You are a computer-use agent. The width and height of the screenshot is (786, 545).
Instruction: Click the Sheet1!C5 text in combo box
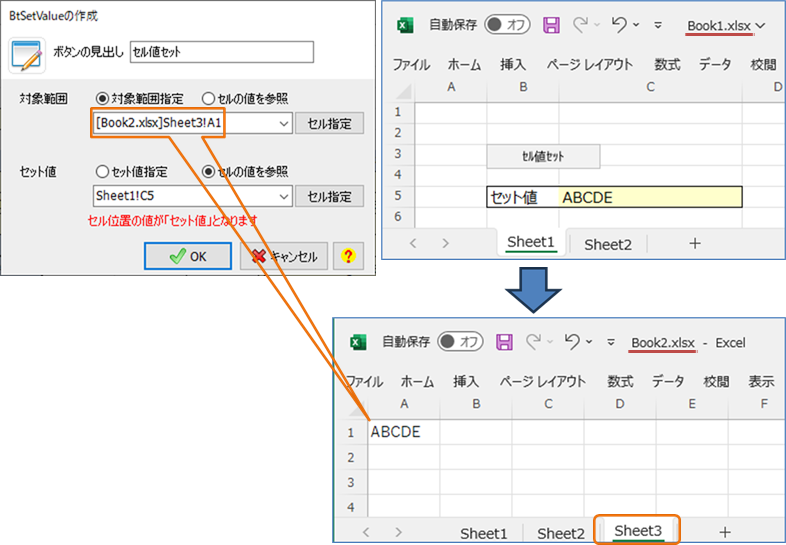(125, 196)
